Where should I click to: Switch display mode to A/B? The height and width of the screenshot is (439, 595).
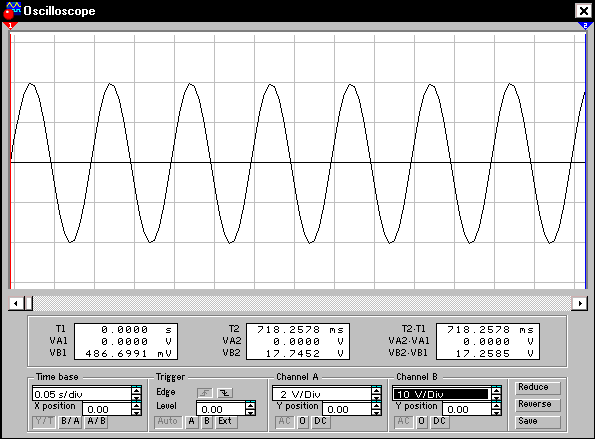96,421
